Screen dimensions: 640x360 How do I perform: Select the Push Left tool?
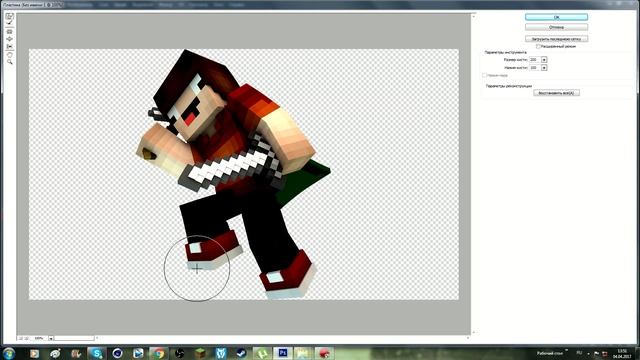click(x=9, y=47)
